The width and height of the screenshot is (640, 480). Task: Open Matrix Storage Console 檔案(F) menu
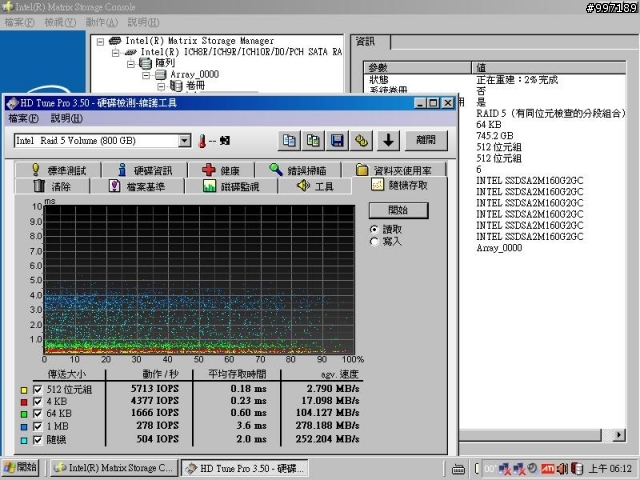click(19, 22)
